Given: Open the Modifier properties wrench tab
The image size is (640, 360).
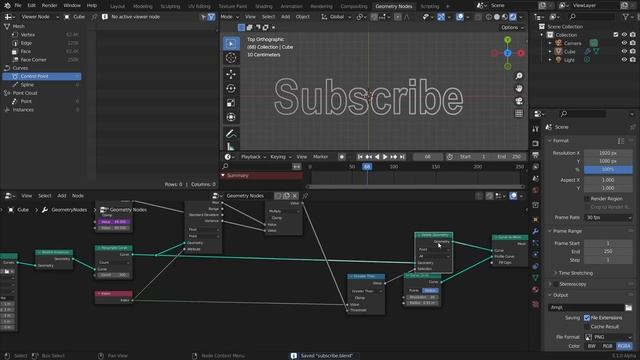Looking at the screenshot, I should [x=536, y=231].
